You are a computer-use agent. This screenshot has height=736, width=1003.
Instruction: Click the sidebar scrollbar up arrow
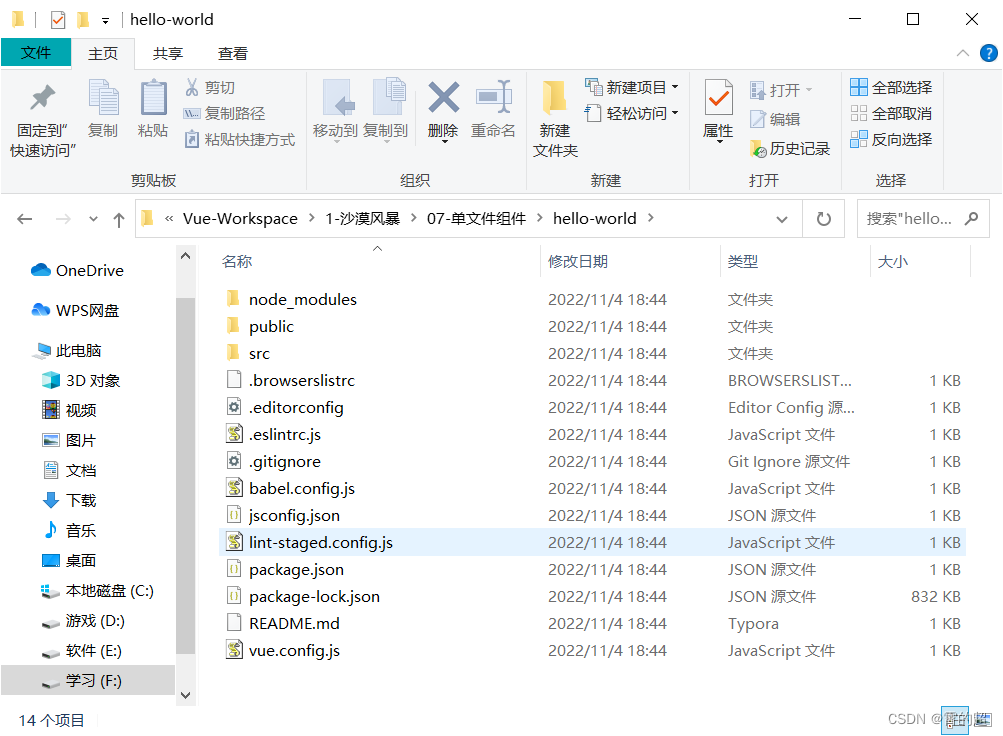(186, 256)
